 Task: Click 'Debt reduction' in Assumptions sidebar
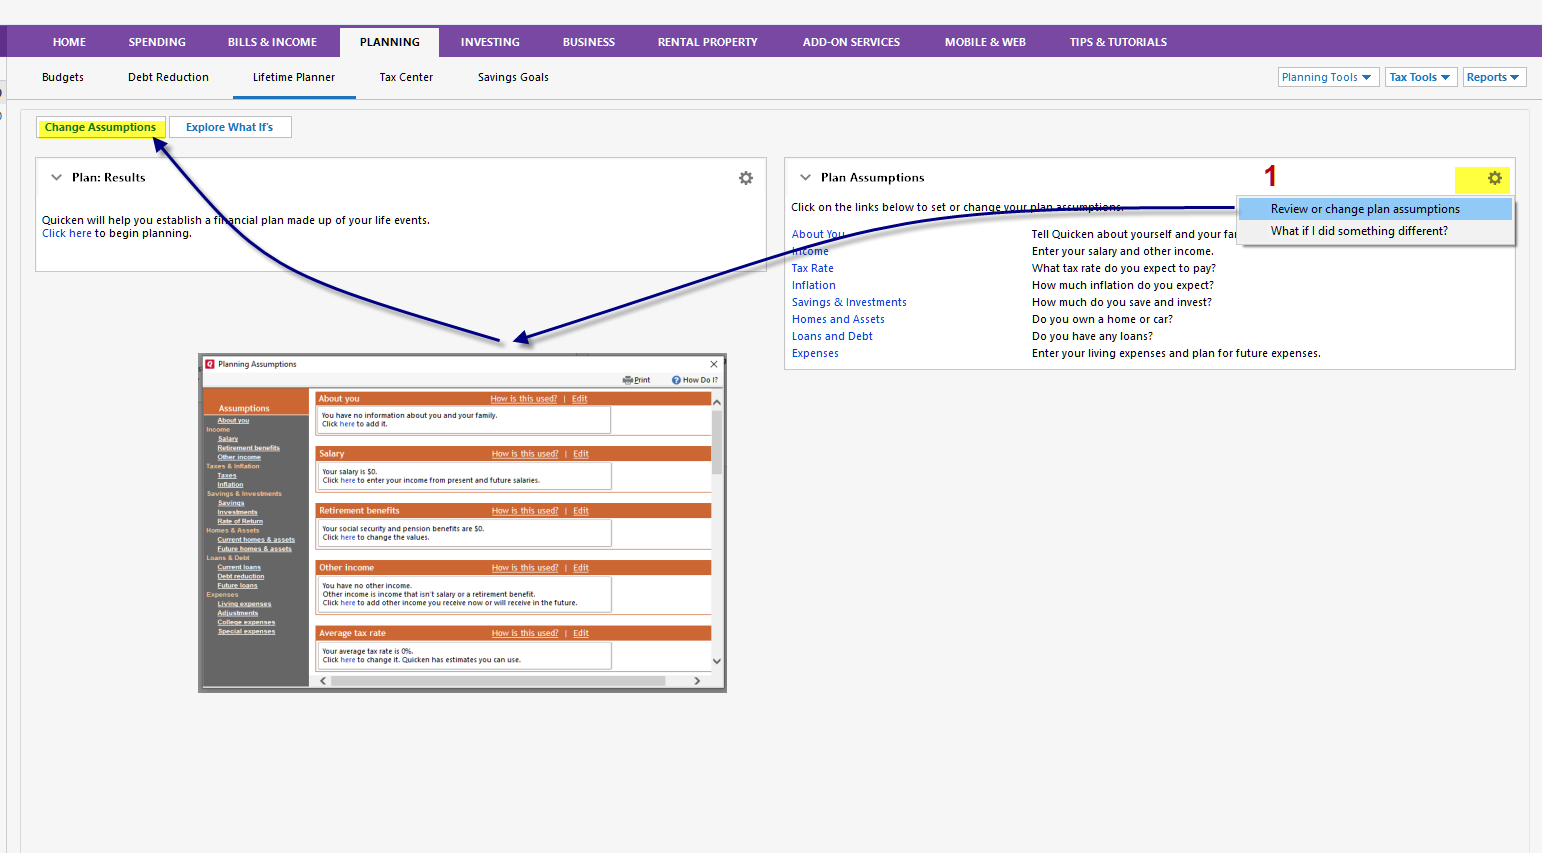coord(241,576)
